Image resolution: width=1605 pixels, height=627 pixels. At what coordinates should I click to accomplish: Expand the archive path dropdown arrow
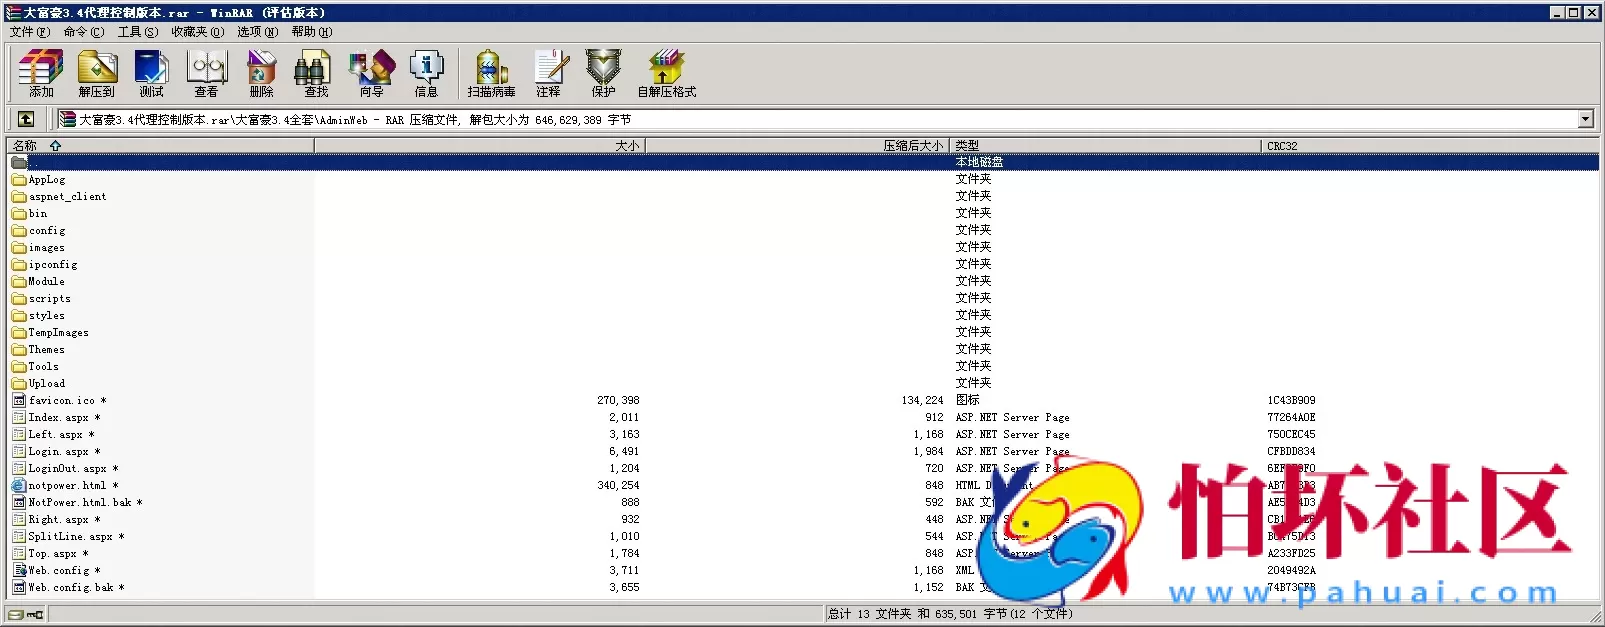[1585, 119]
